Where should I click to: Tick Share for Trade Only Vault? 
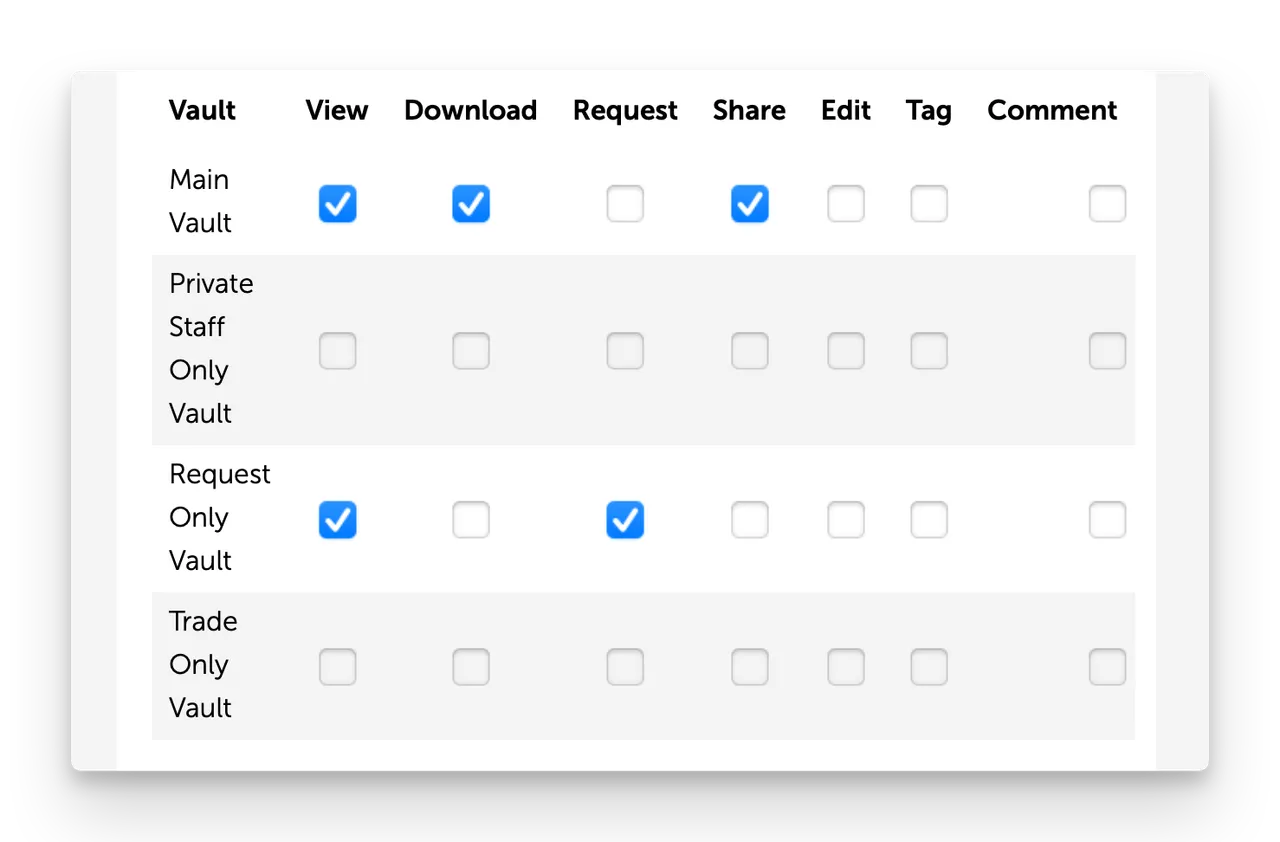749,667
